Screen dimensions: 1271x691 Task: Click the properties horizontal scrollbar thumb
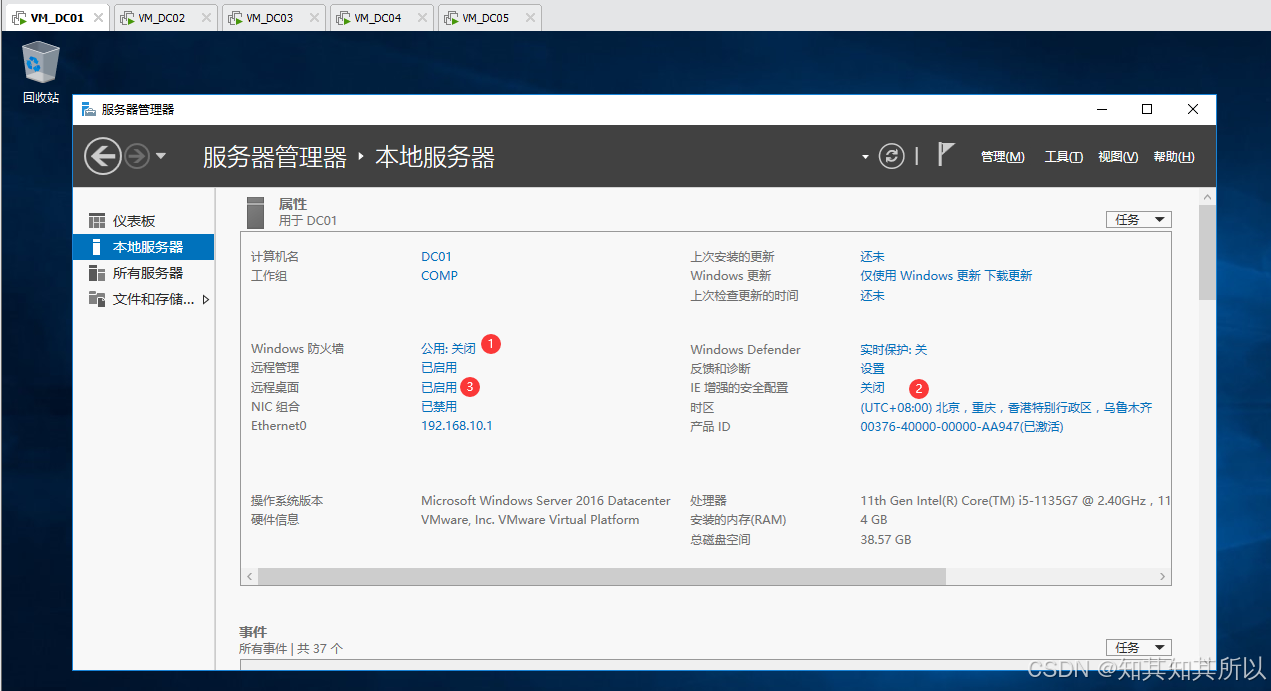(x=602, y=577)
